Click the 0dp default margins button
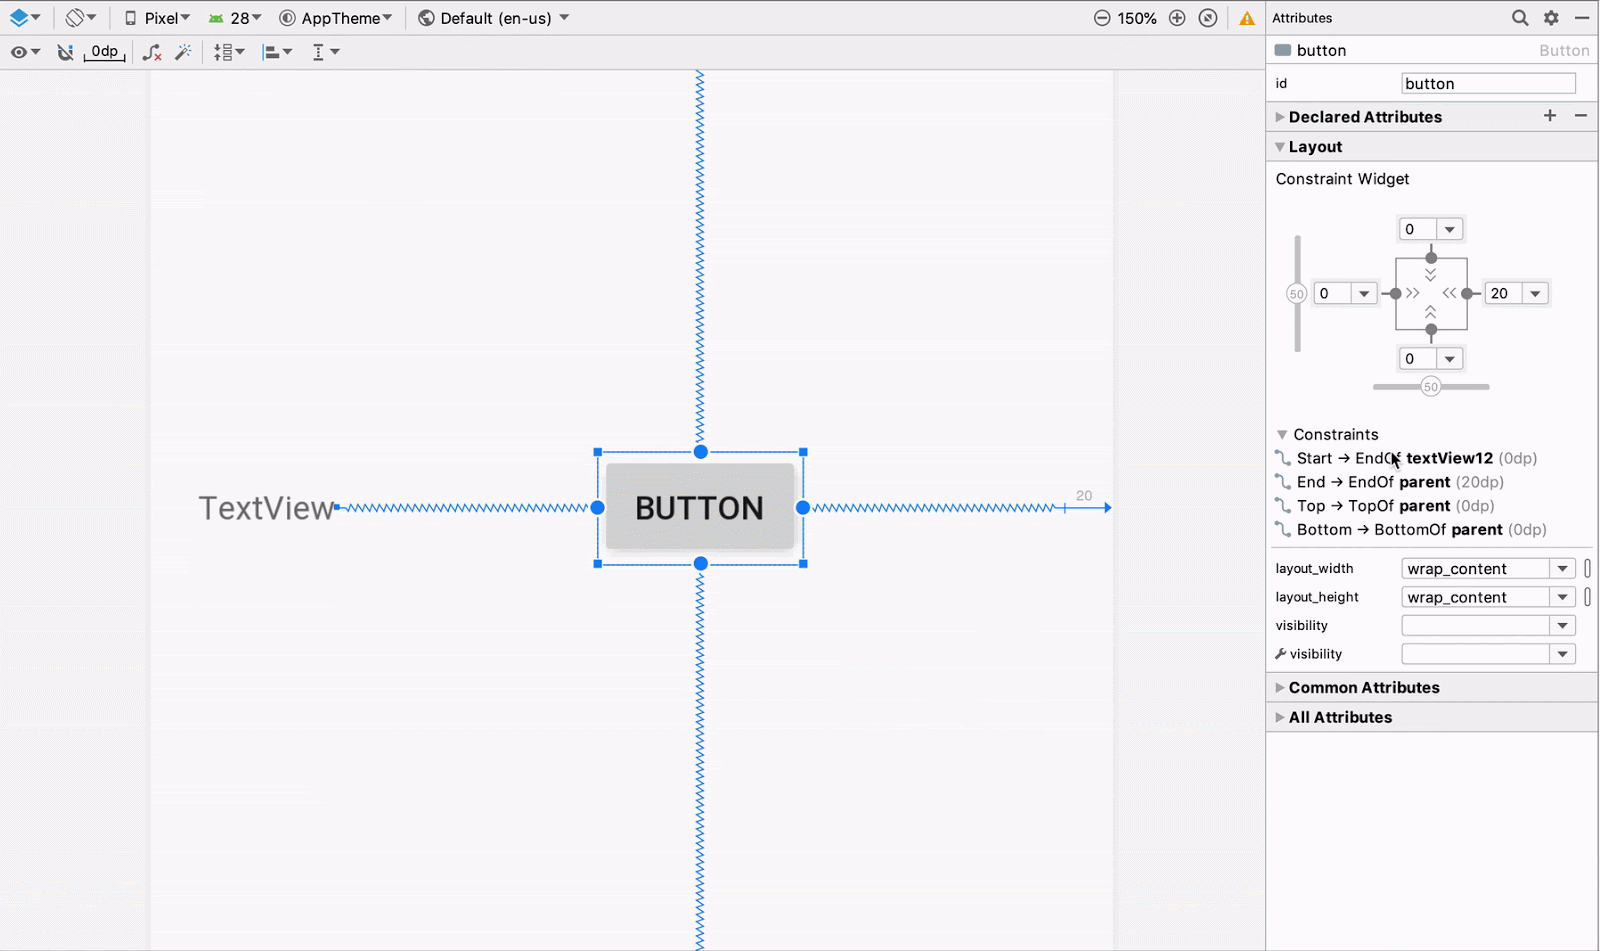 pyautogui.click(x=105, y=52)
